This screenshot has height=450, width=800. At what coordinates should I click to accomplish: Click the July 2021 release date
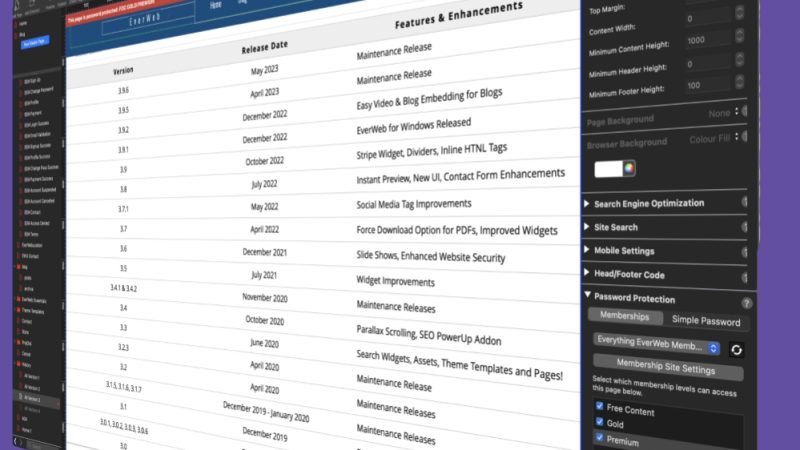(264, 275)
